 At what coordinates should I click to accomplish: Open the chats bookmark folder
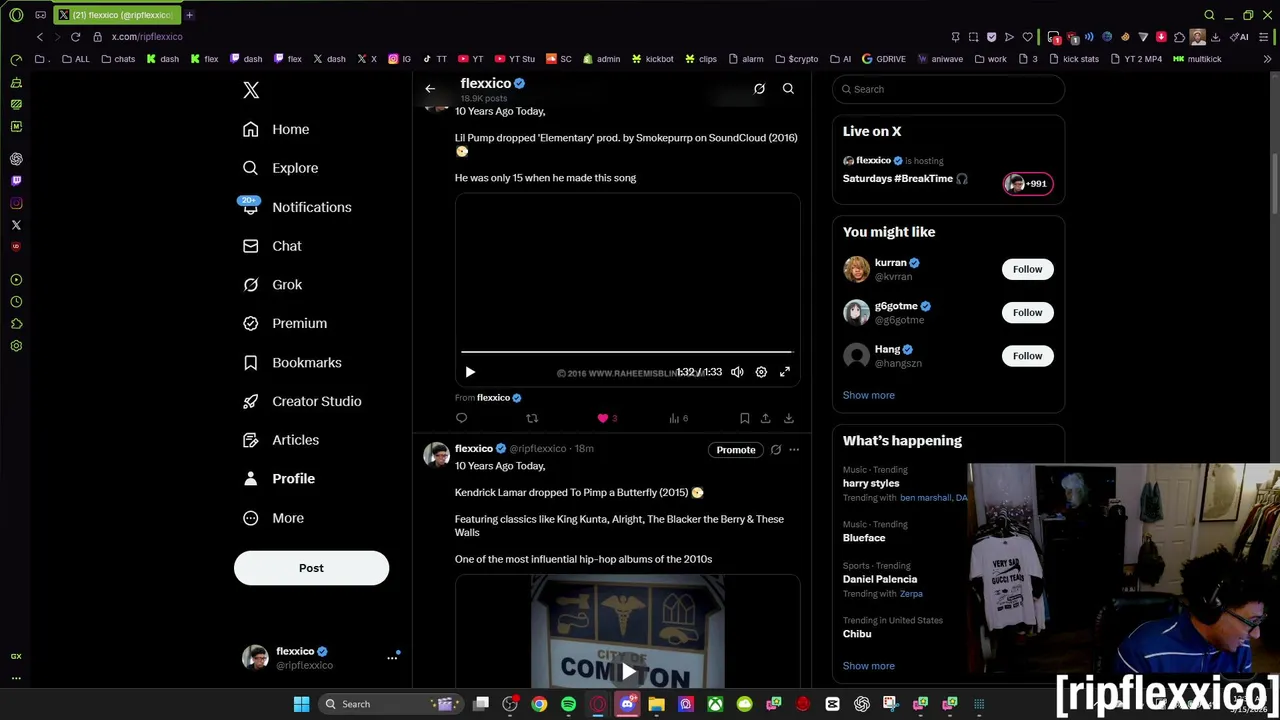118,59
